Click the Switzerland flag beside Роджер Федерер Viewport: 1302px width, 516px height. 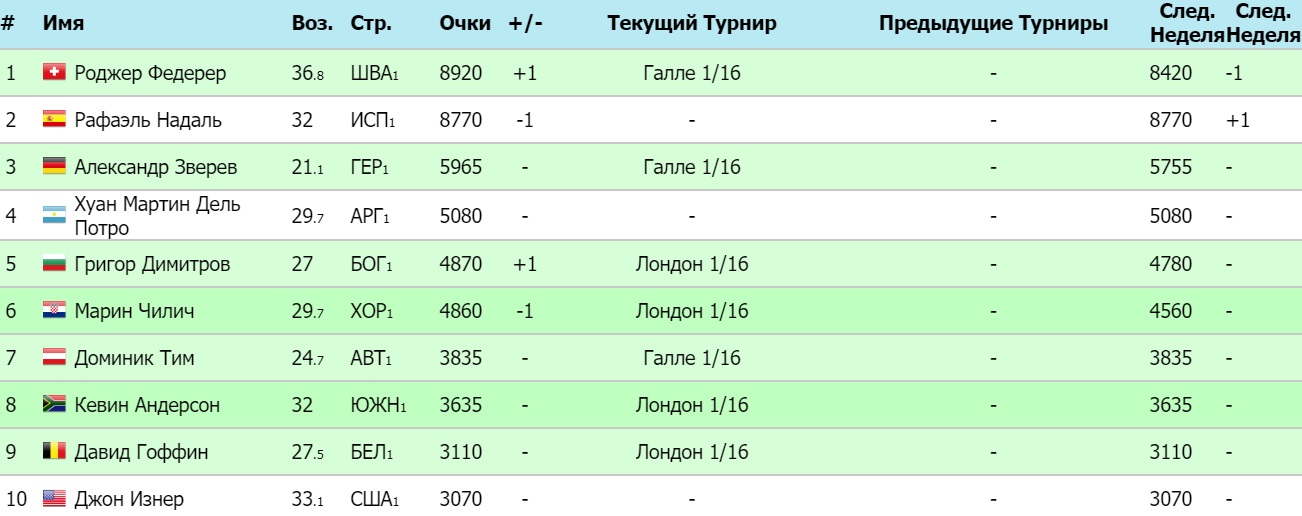(54, 73)
